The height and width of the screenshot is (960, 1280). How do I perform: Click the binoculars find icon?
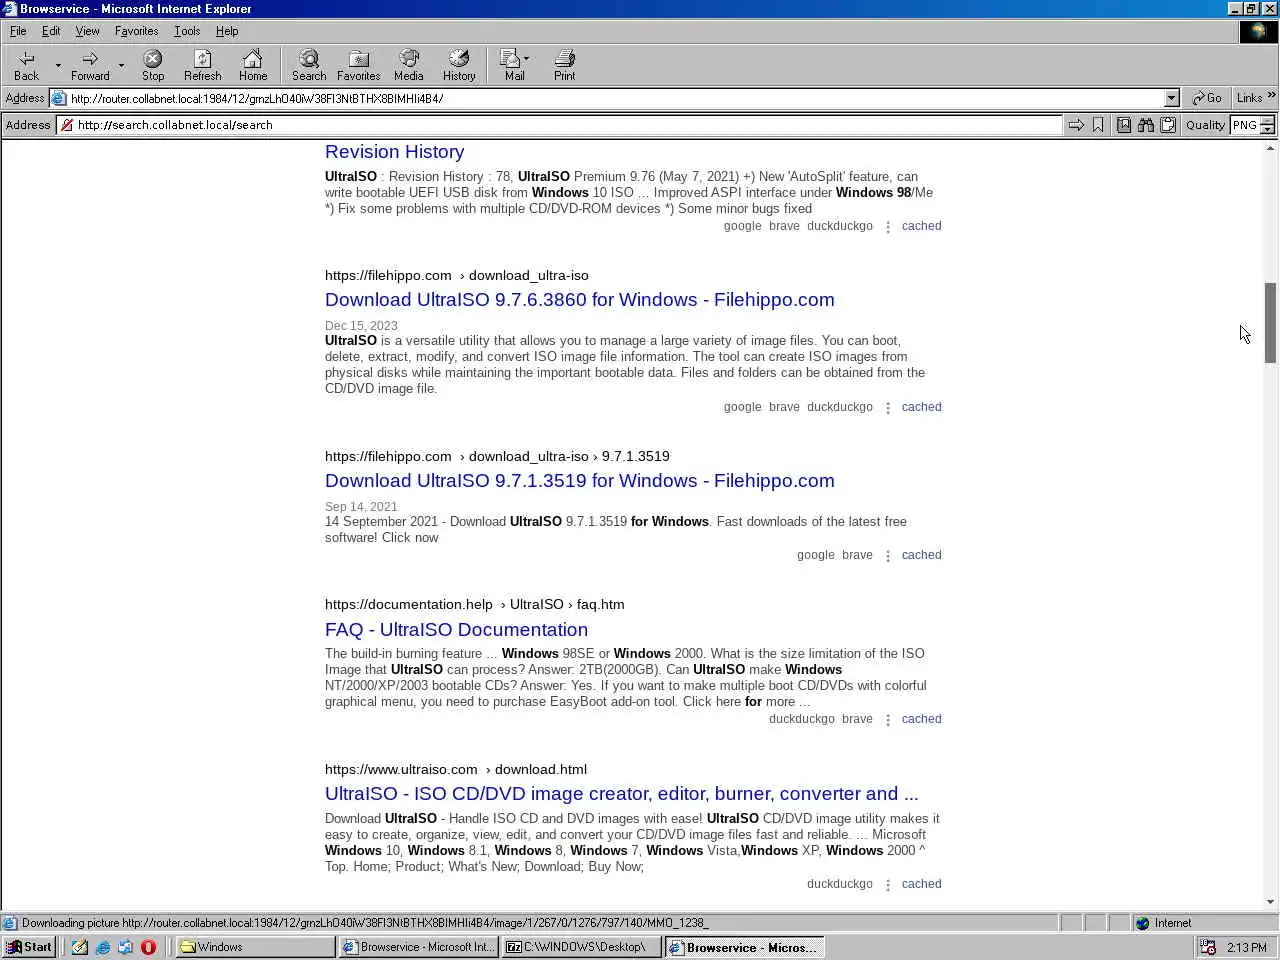[1146, 125]
